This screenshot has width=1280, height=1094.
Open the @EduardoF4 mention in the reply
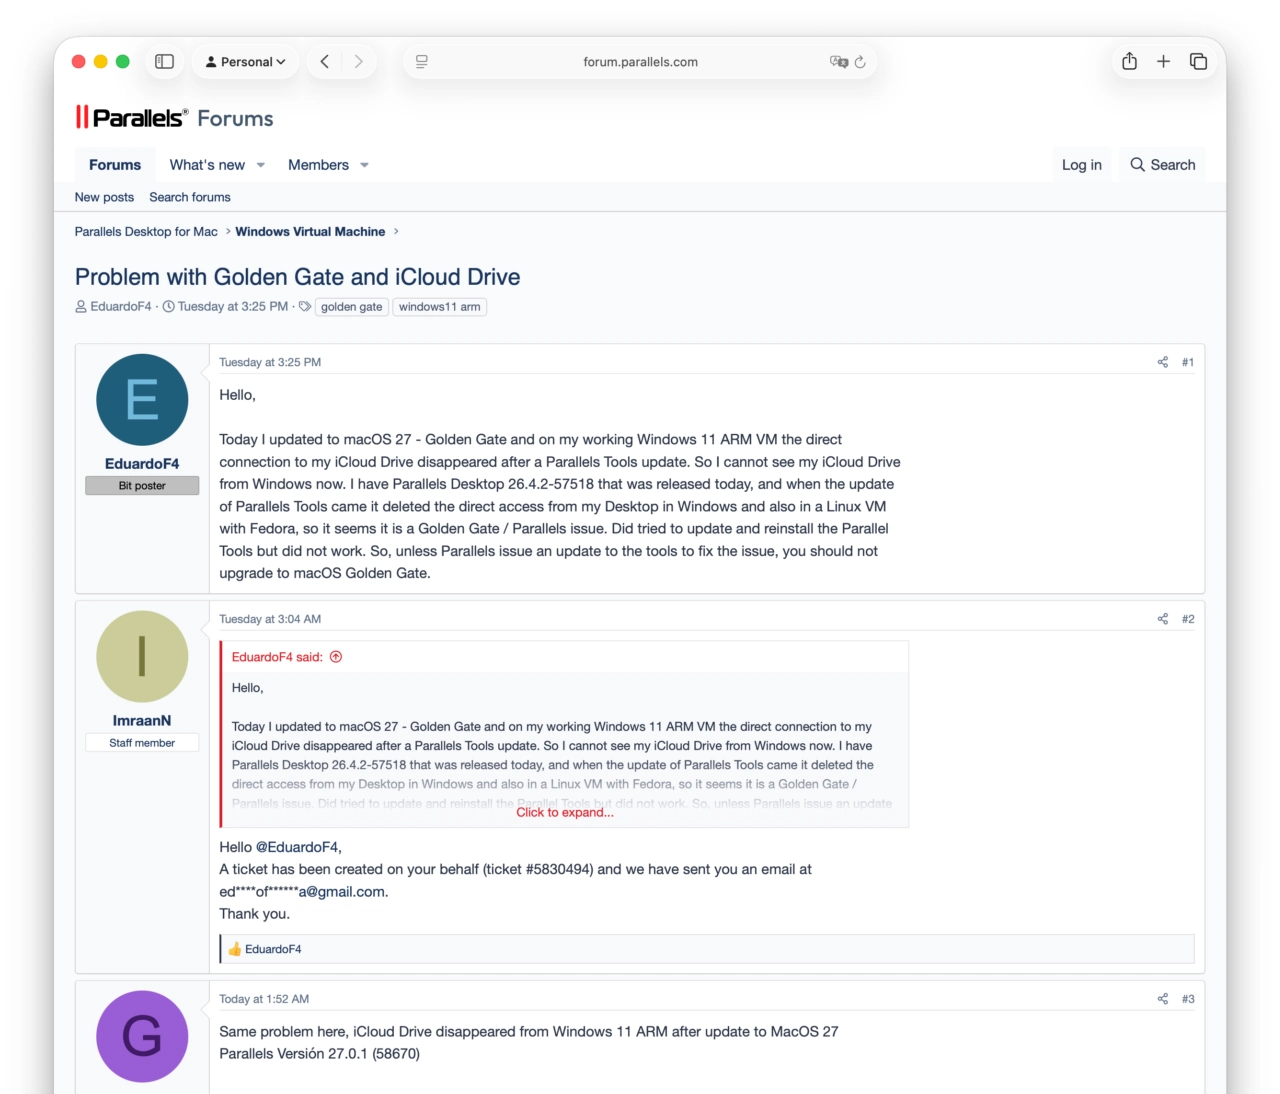click(x=298, y=847)
